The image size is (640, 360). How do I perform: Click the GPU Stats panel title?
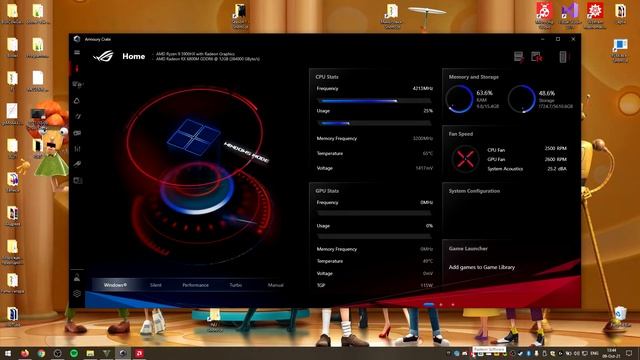[x=327, y=191]
